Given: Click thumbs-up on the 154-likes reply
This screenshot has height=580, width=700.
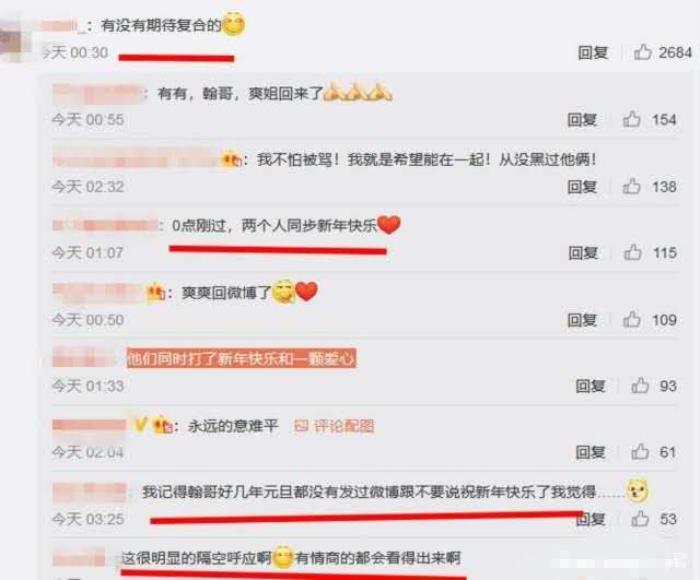Looking at the screenshot, I should tap(632, 119).
